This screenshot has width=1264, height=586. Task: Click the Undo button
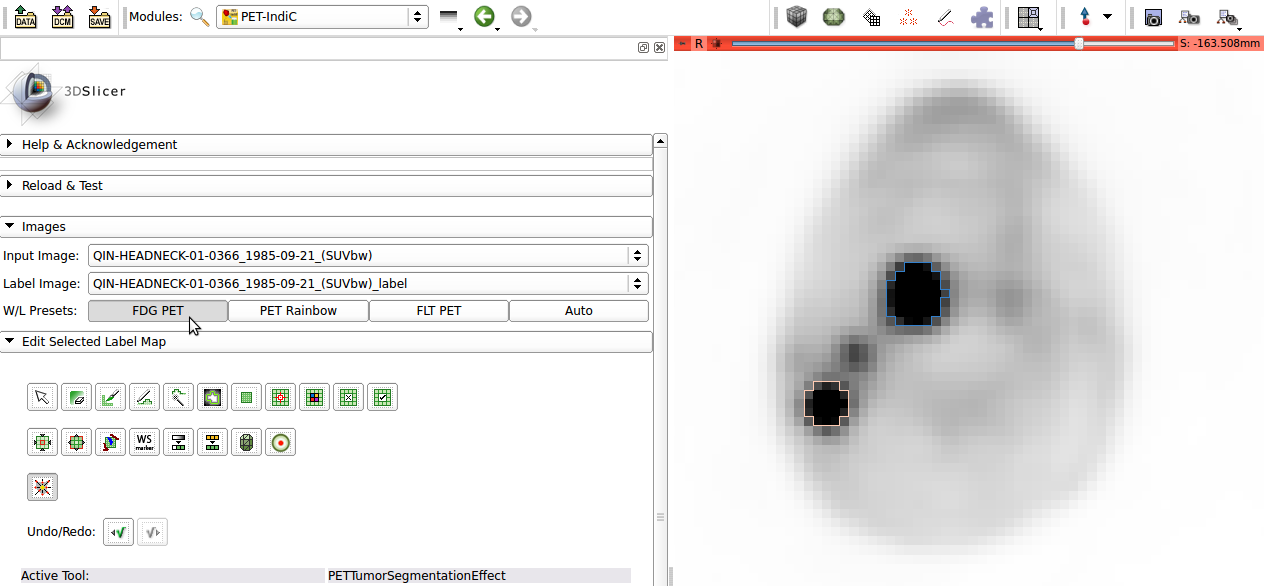[x=119, y=532]
